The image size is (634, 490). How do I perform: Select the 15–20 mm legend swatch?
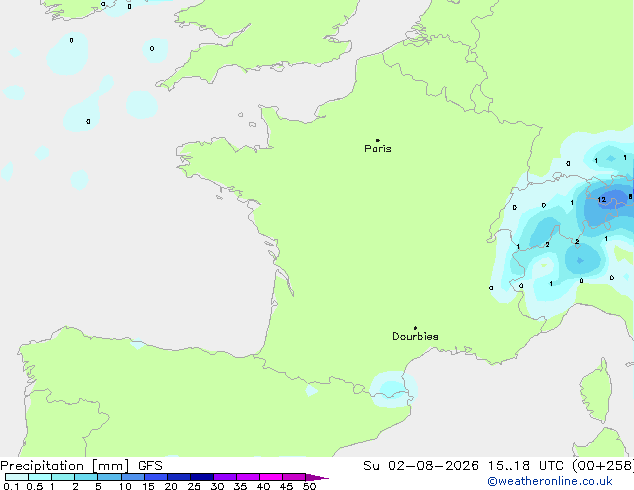(x=156, y=477)
